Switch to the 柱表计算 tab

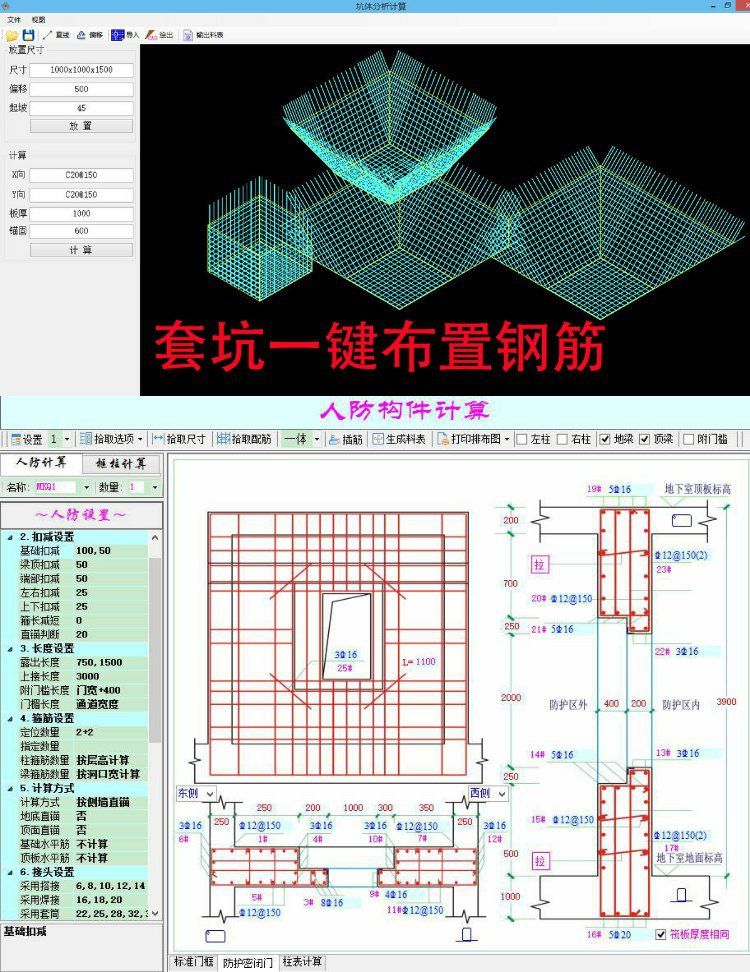pos(302,961)
